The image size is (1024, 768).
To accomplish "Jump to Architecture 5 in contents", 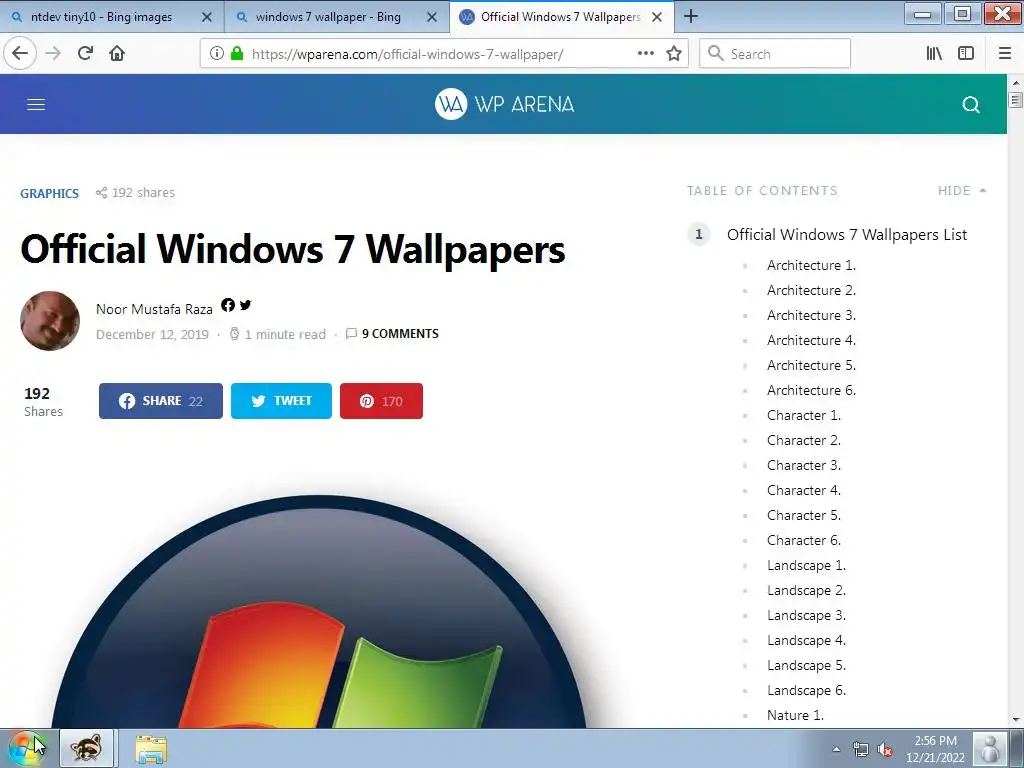I will coord(811,365).
